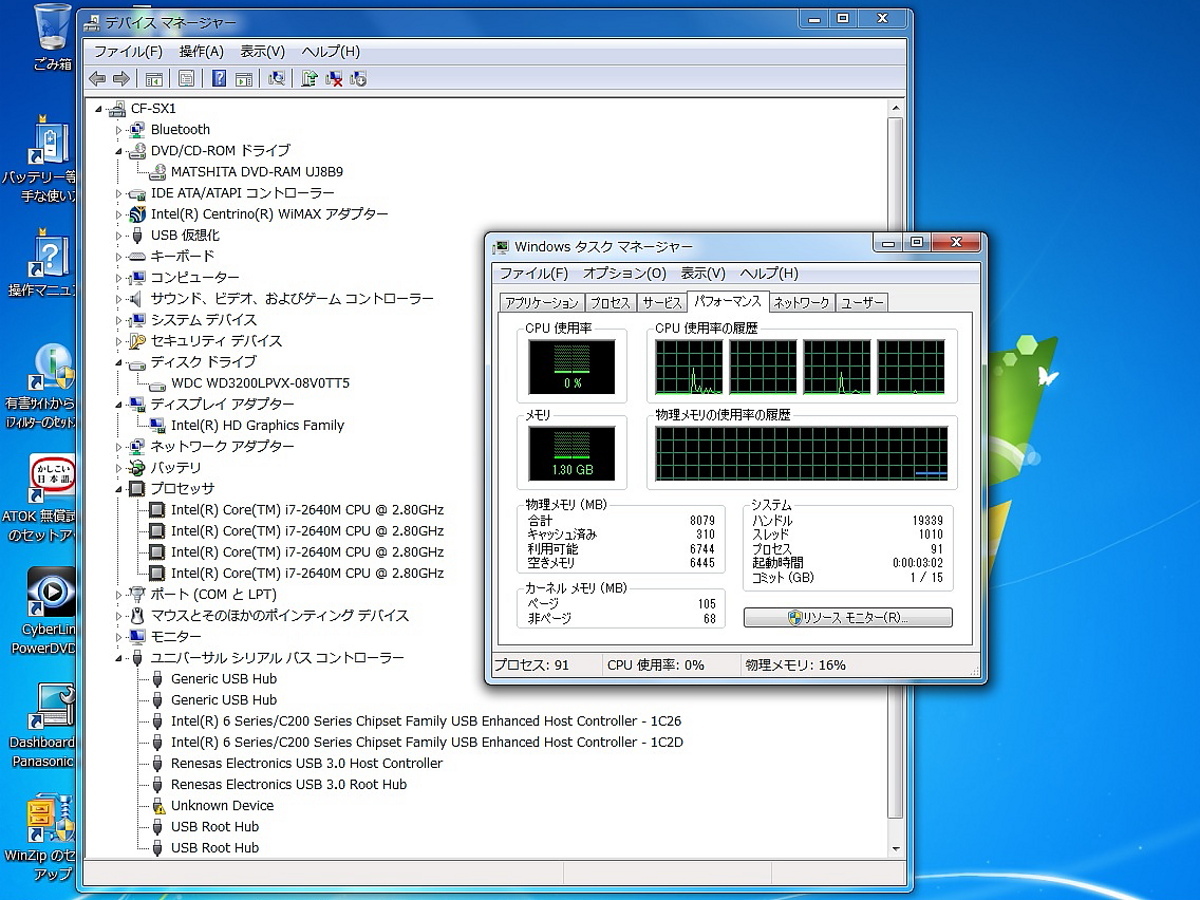Click the Disable device toolbar icon with down arrow
1200x900 pixels.
(x=358, y=79)
